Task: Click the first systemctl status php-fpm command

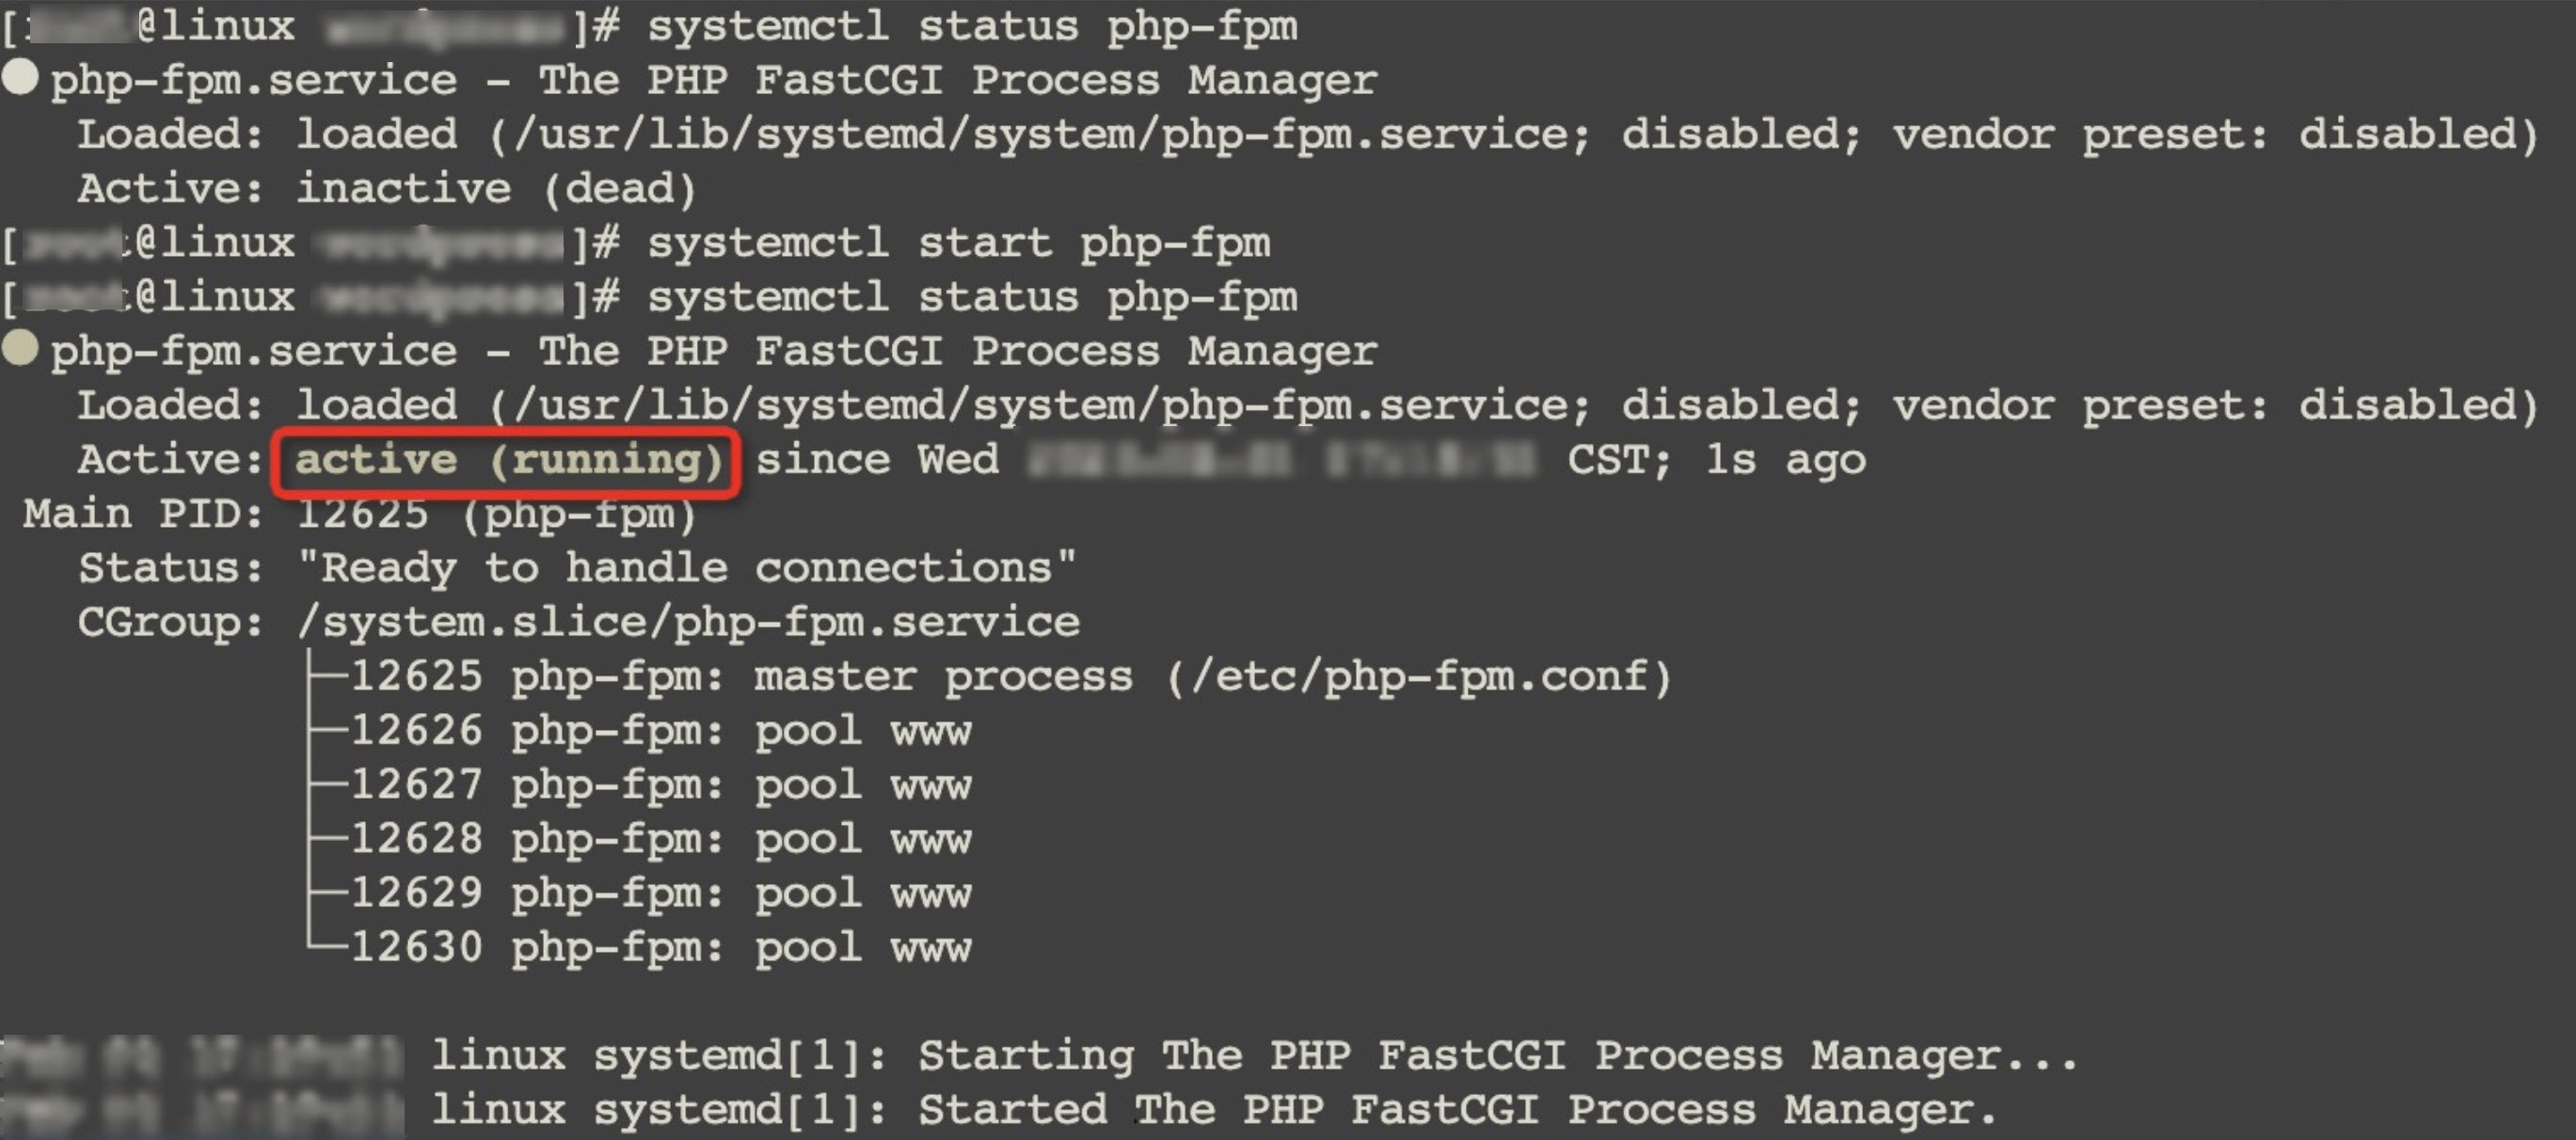Action: pos(972,26)
